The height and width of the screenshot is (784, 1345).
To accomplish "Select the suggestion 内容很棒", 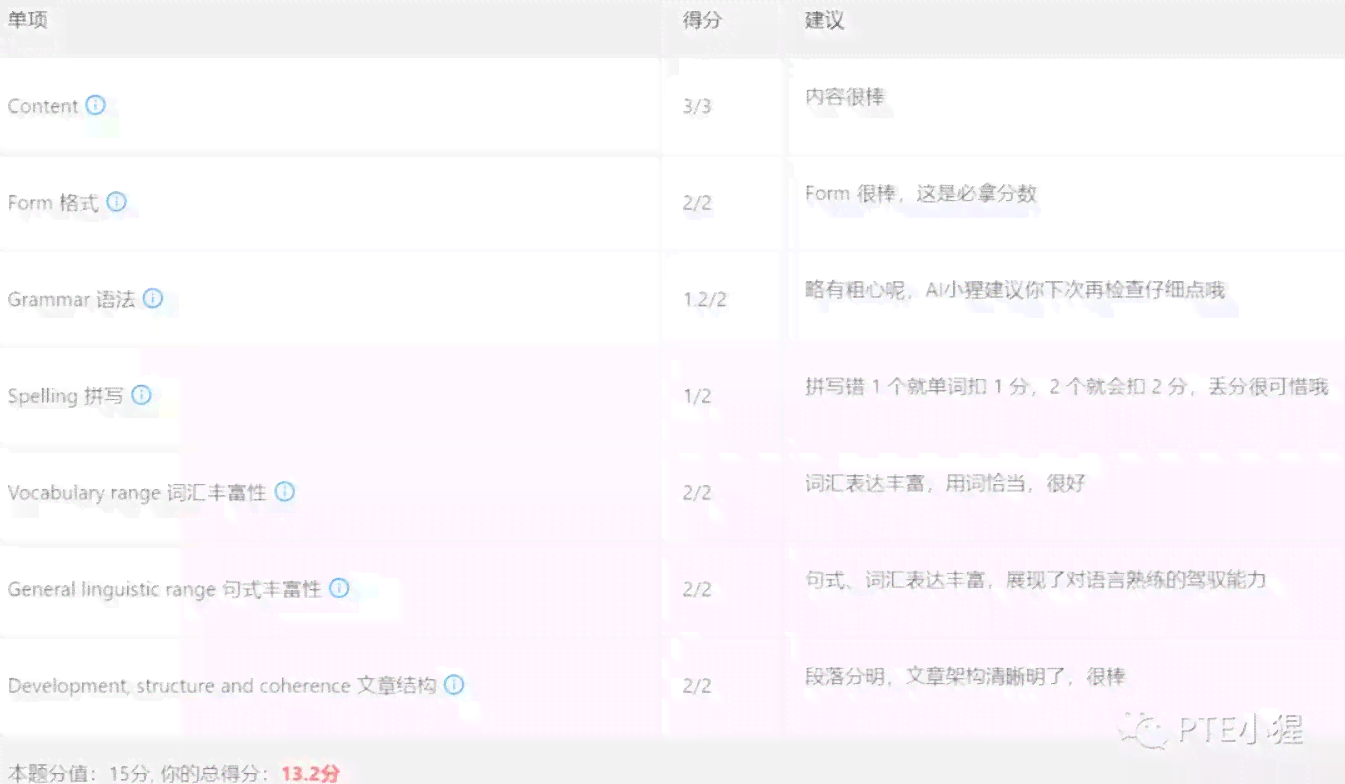I will tap(845, 97).
